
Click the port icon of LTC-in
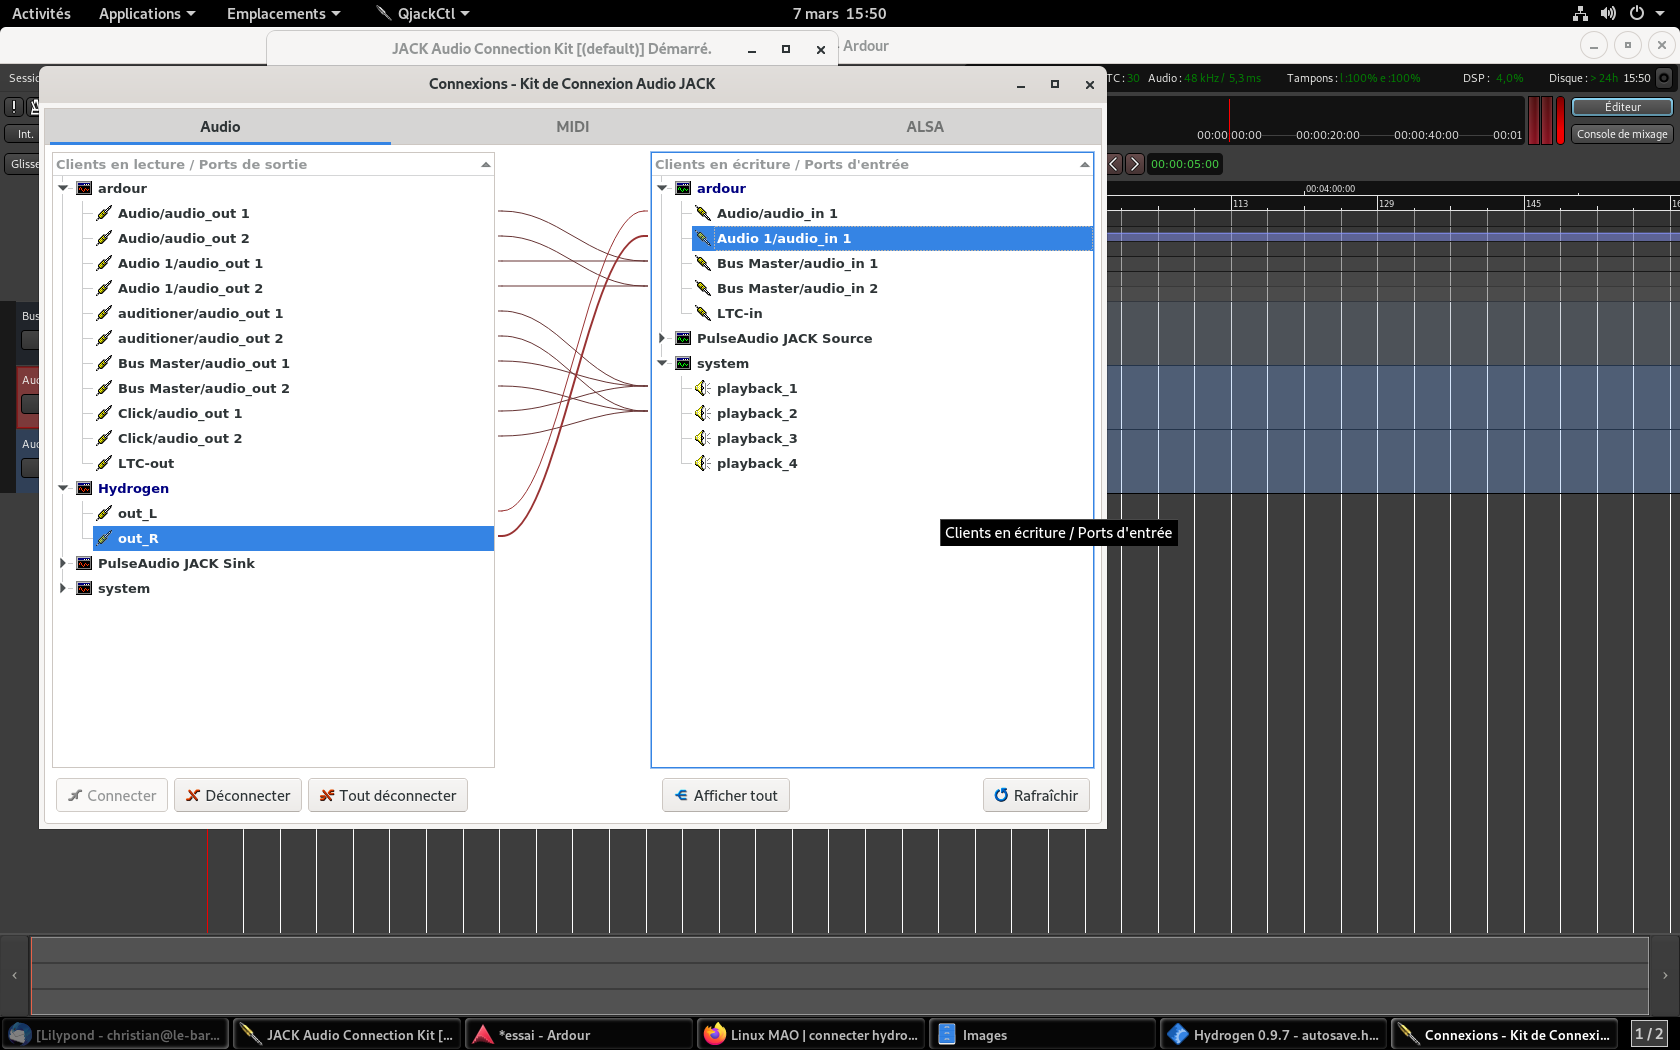pos(703,313)
